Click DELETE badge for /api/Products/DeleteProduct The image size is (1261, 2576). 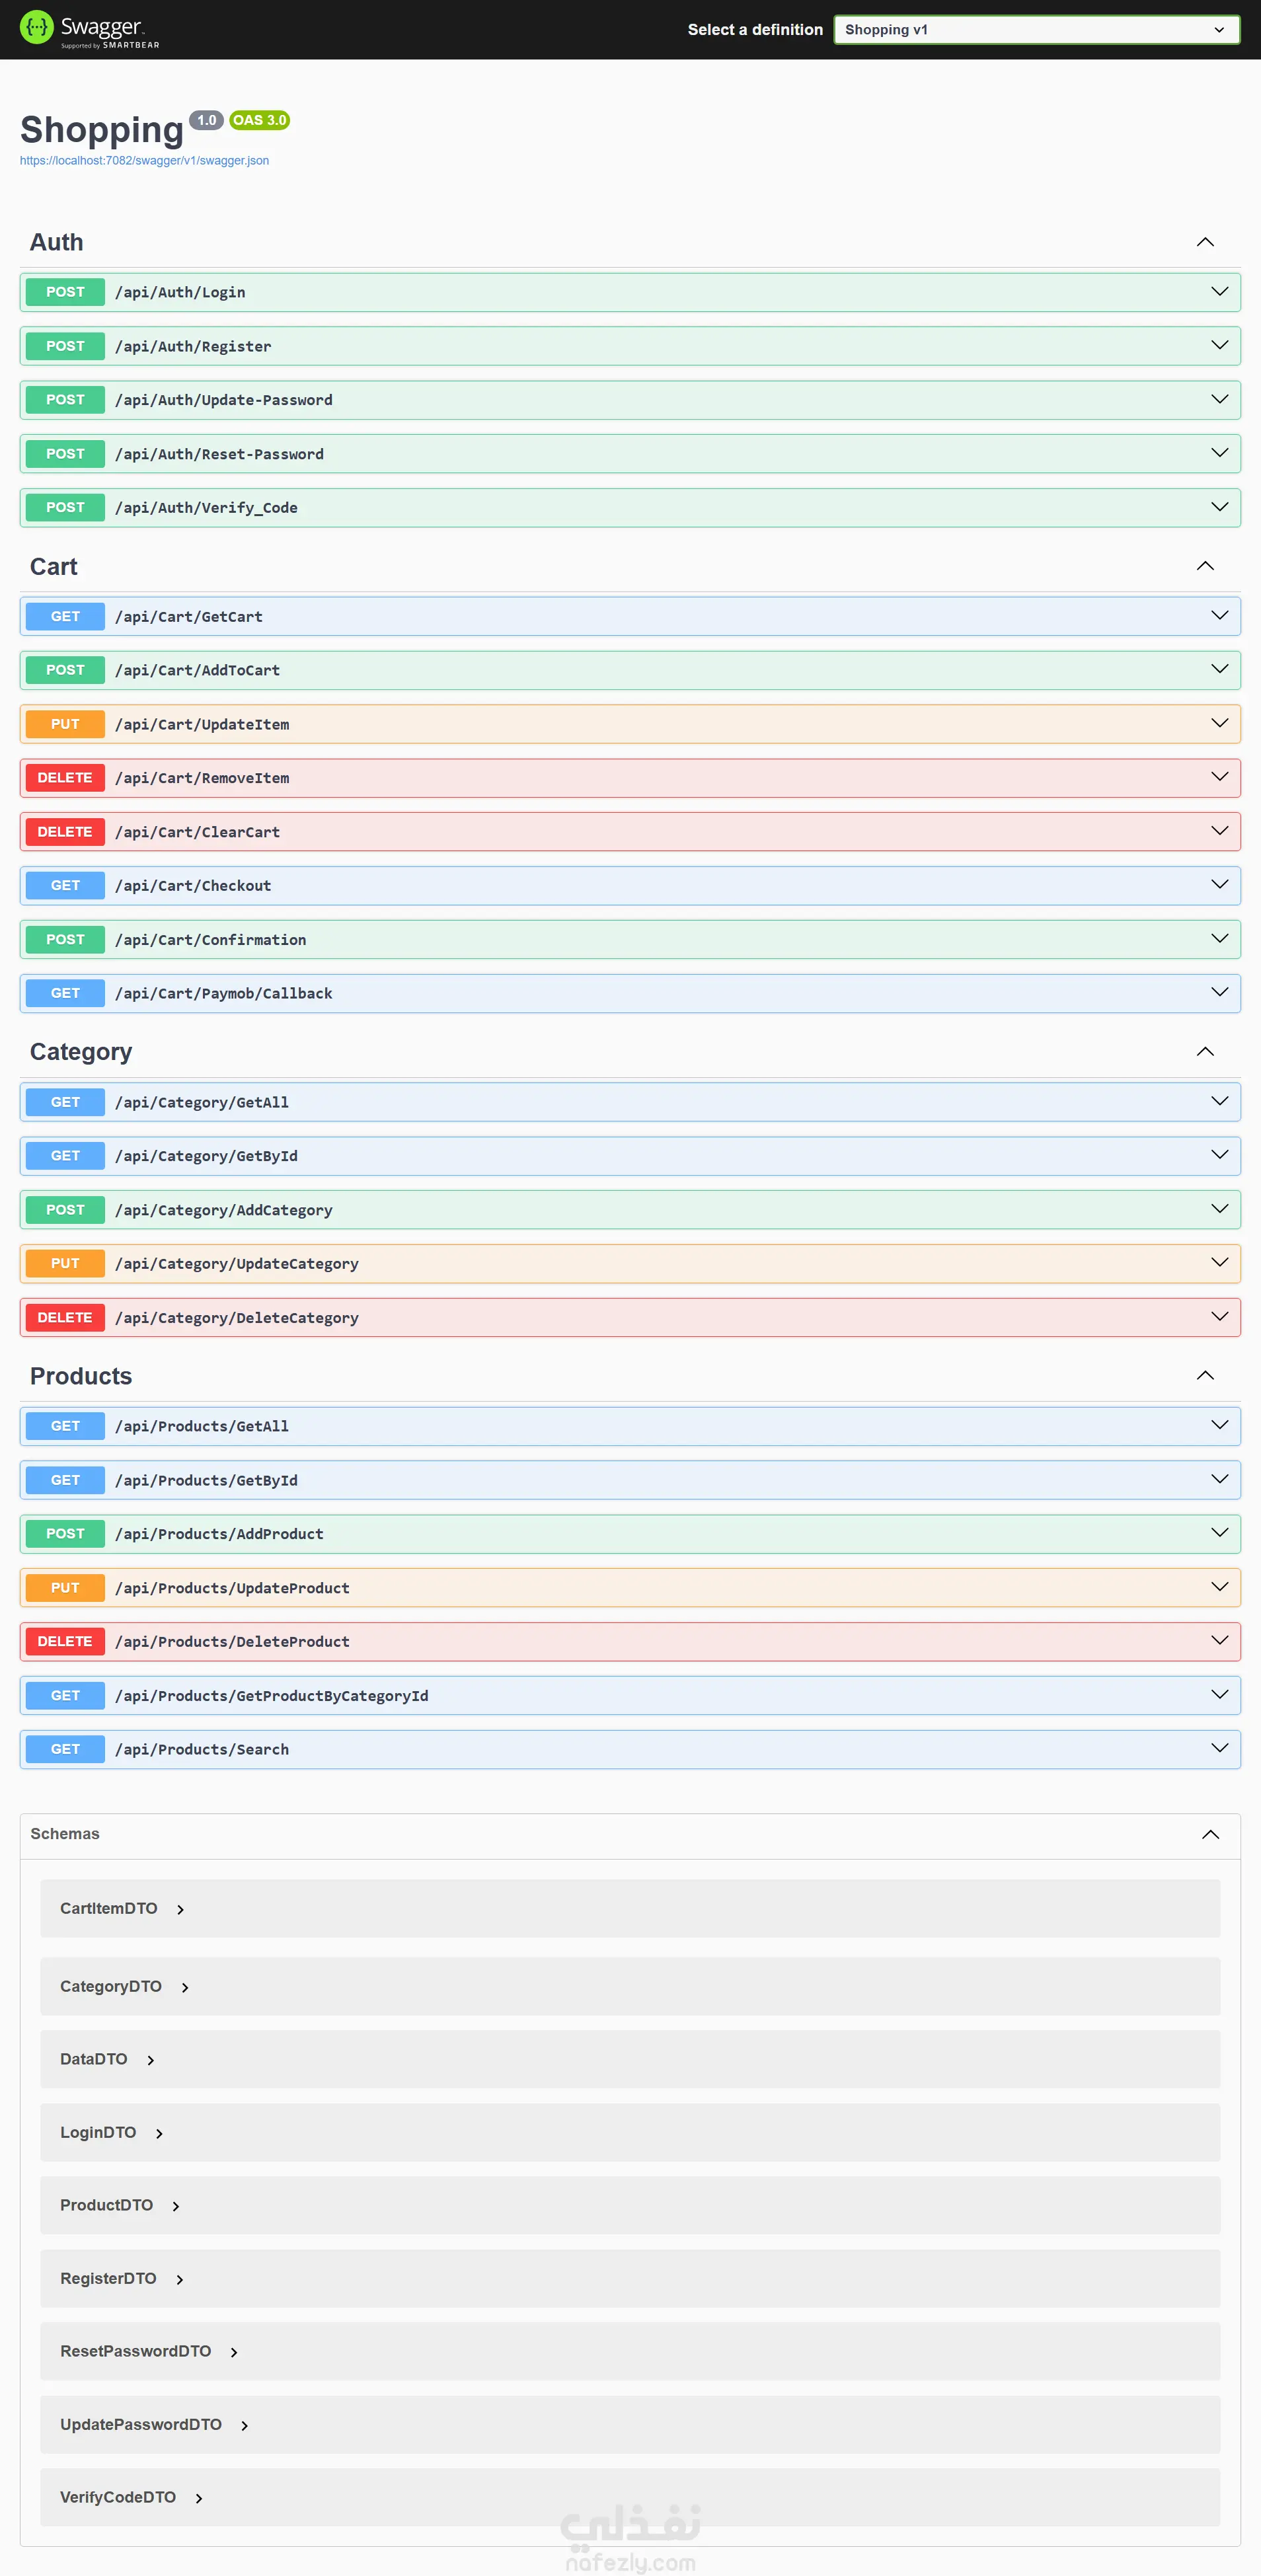[x=65, y=1641]
